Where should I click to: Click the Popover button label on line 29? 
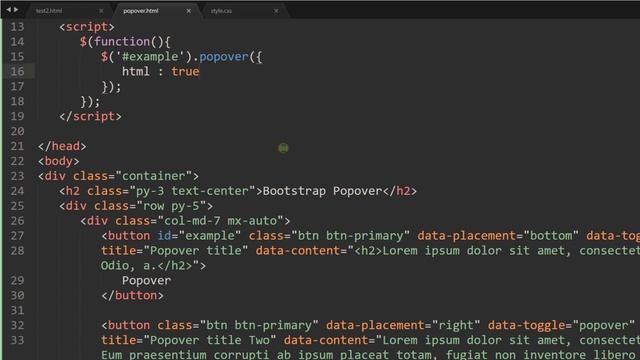(x=147, y=281)
